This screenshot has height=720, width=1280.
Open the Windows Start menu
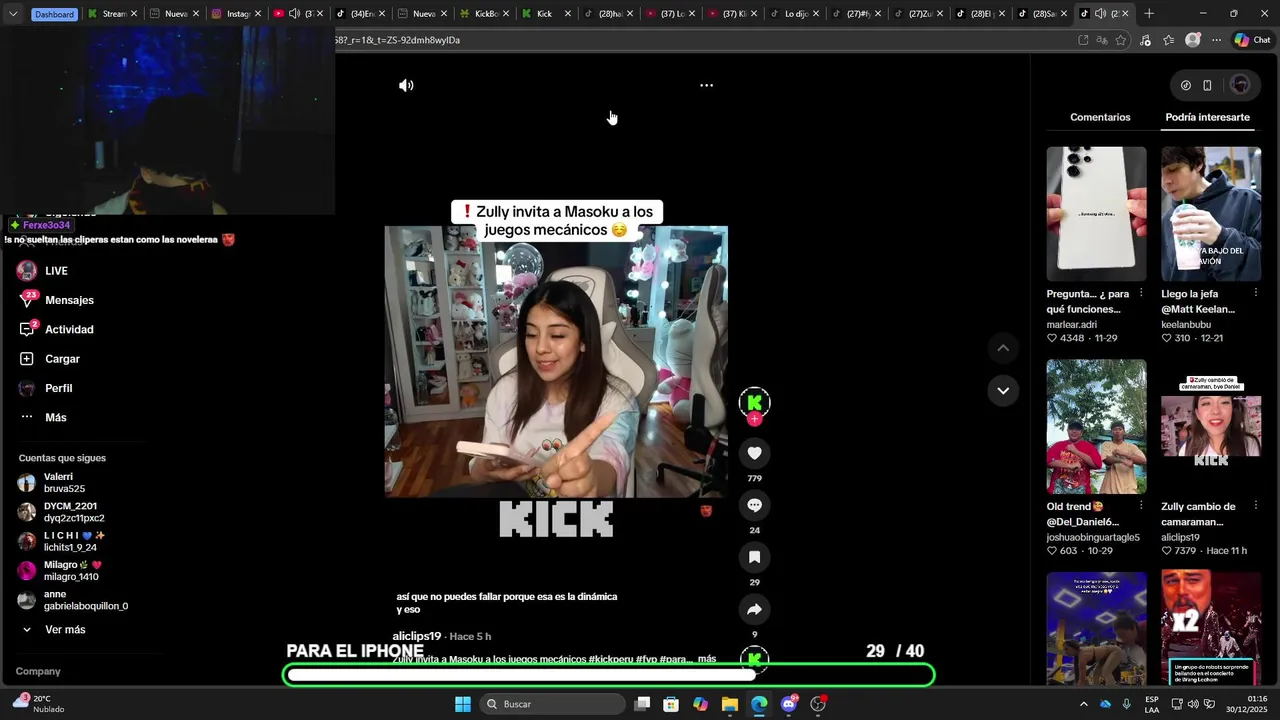tap(463, 704)
